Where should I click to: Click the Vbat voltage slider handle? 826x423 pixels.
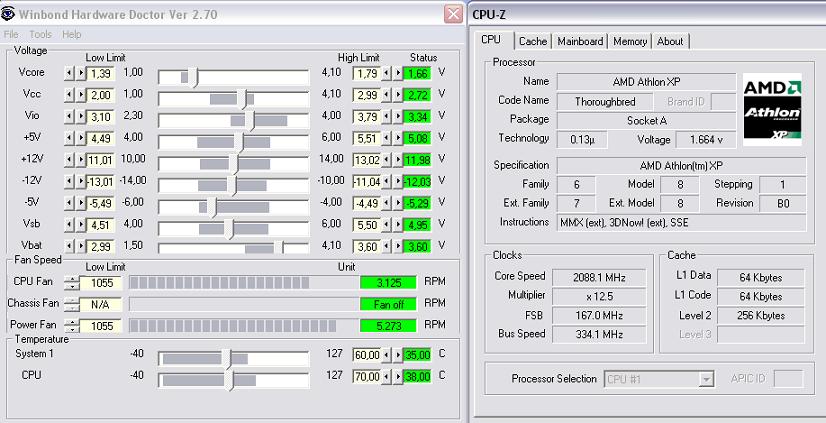279,248
